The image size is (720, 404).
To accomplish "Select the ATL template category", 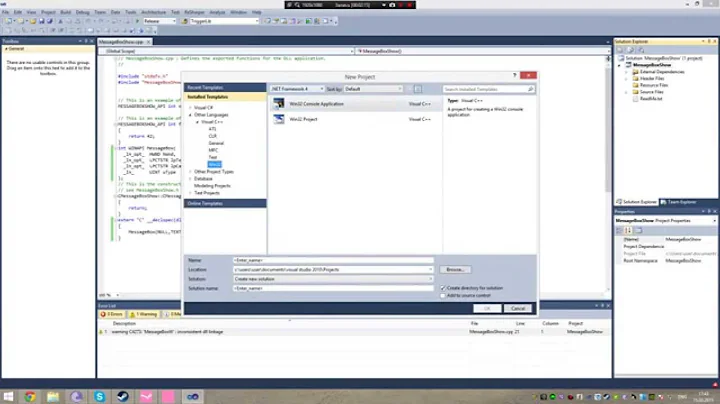I will click(212, 129).
